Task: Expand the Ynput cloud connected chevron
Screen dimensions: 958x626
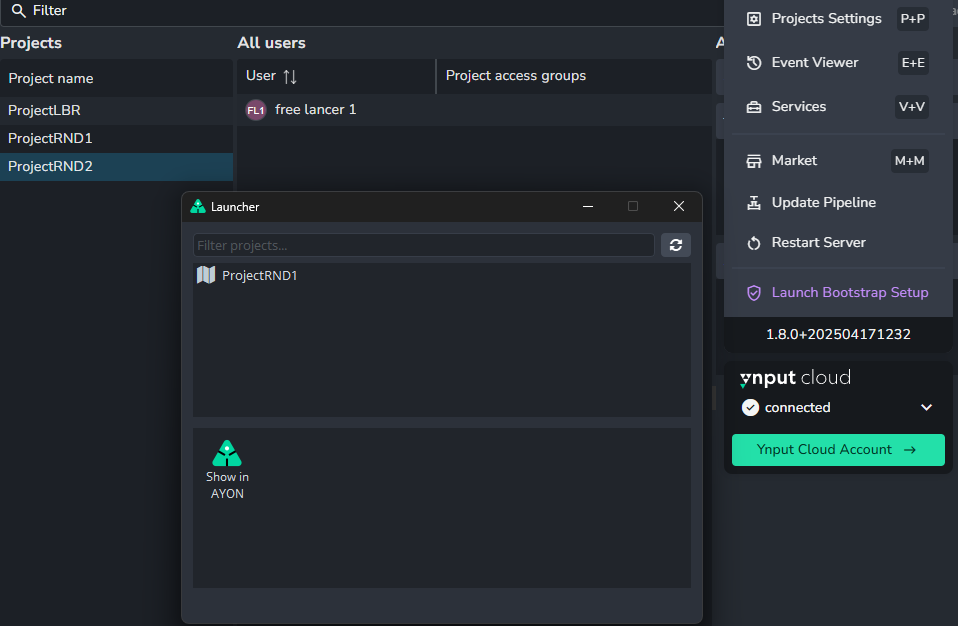Action: (x=926, y=407)
